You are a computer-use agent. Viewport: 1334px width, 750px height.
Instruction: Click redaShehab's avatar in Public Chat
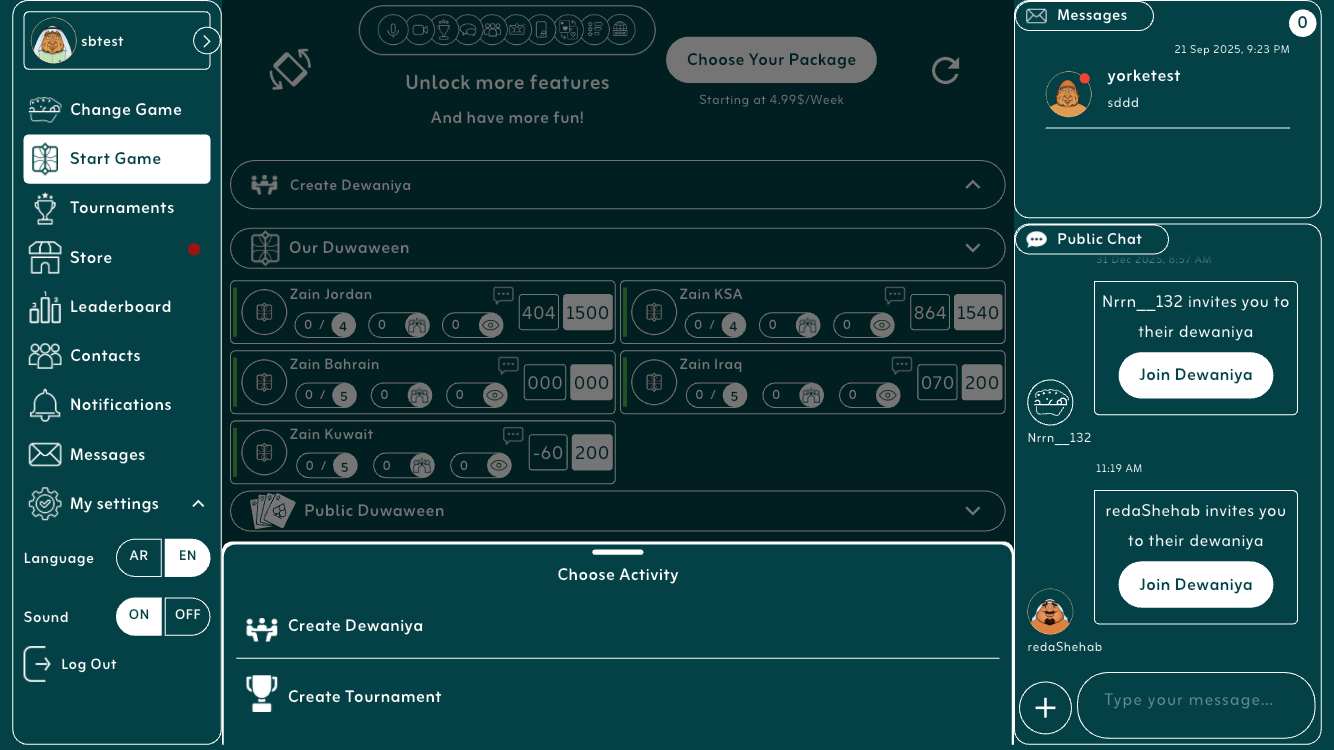(x=1050, y=612)
